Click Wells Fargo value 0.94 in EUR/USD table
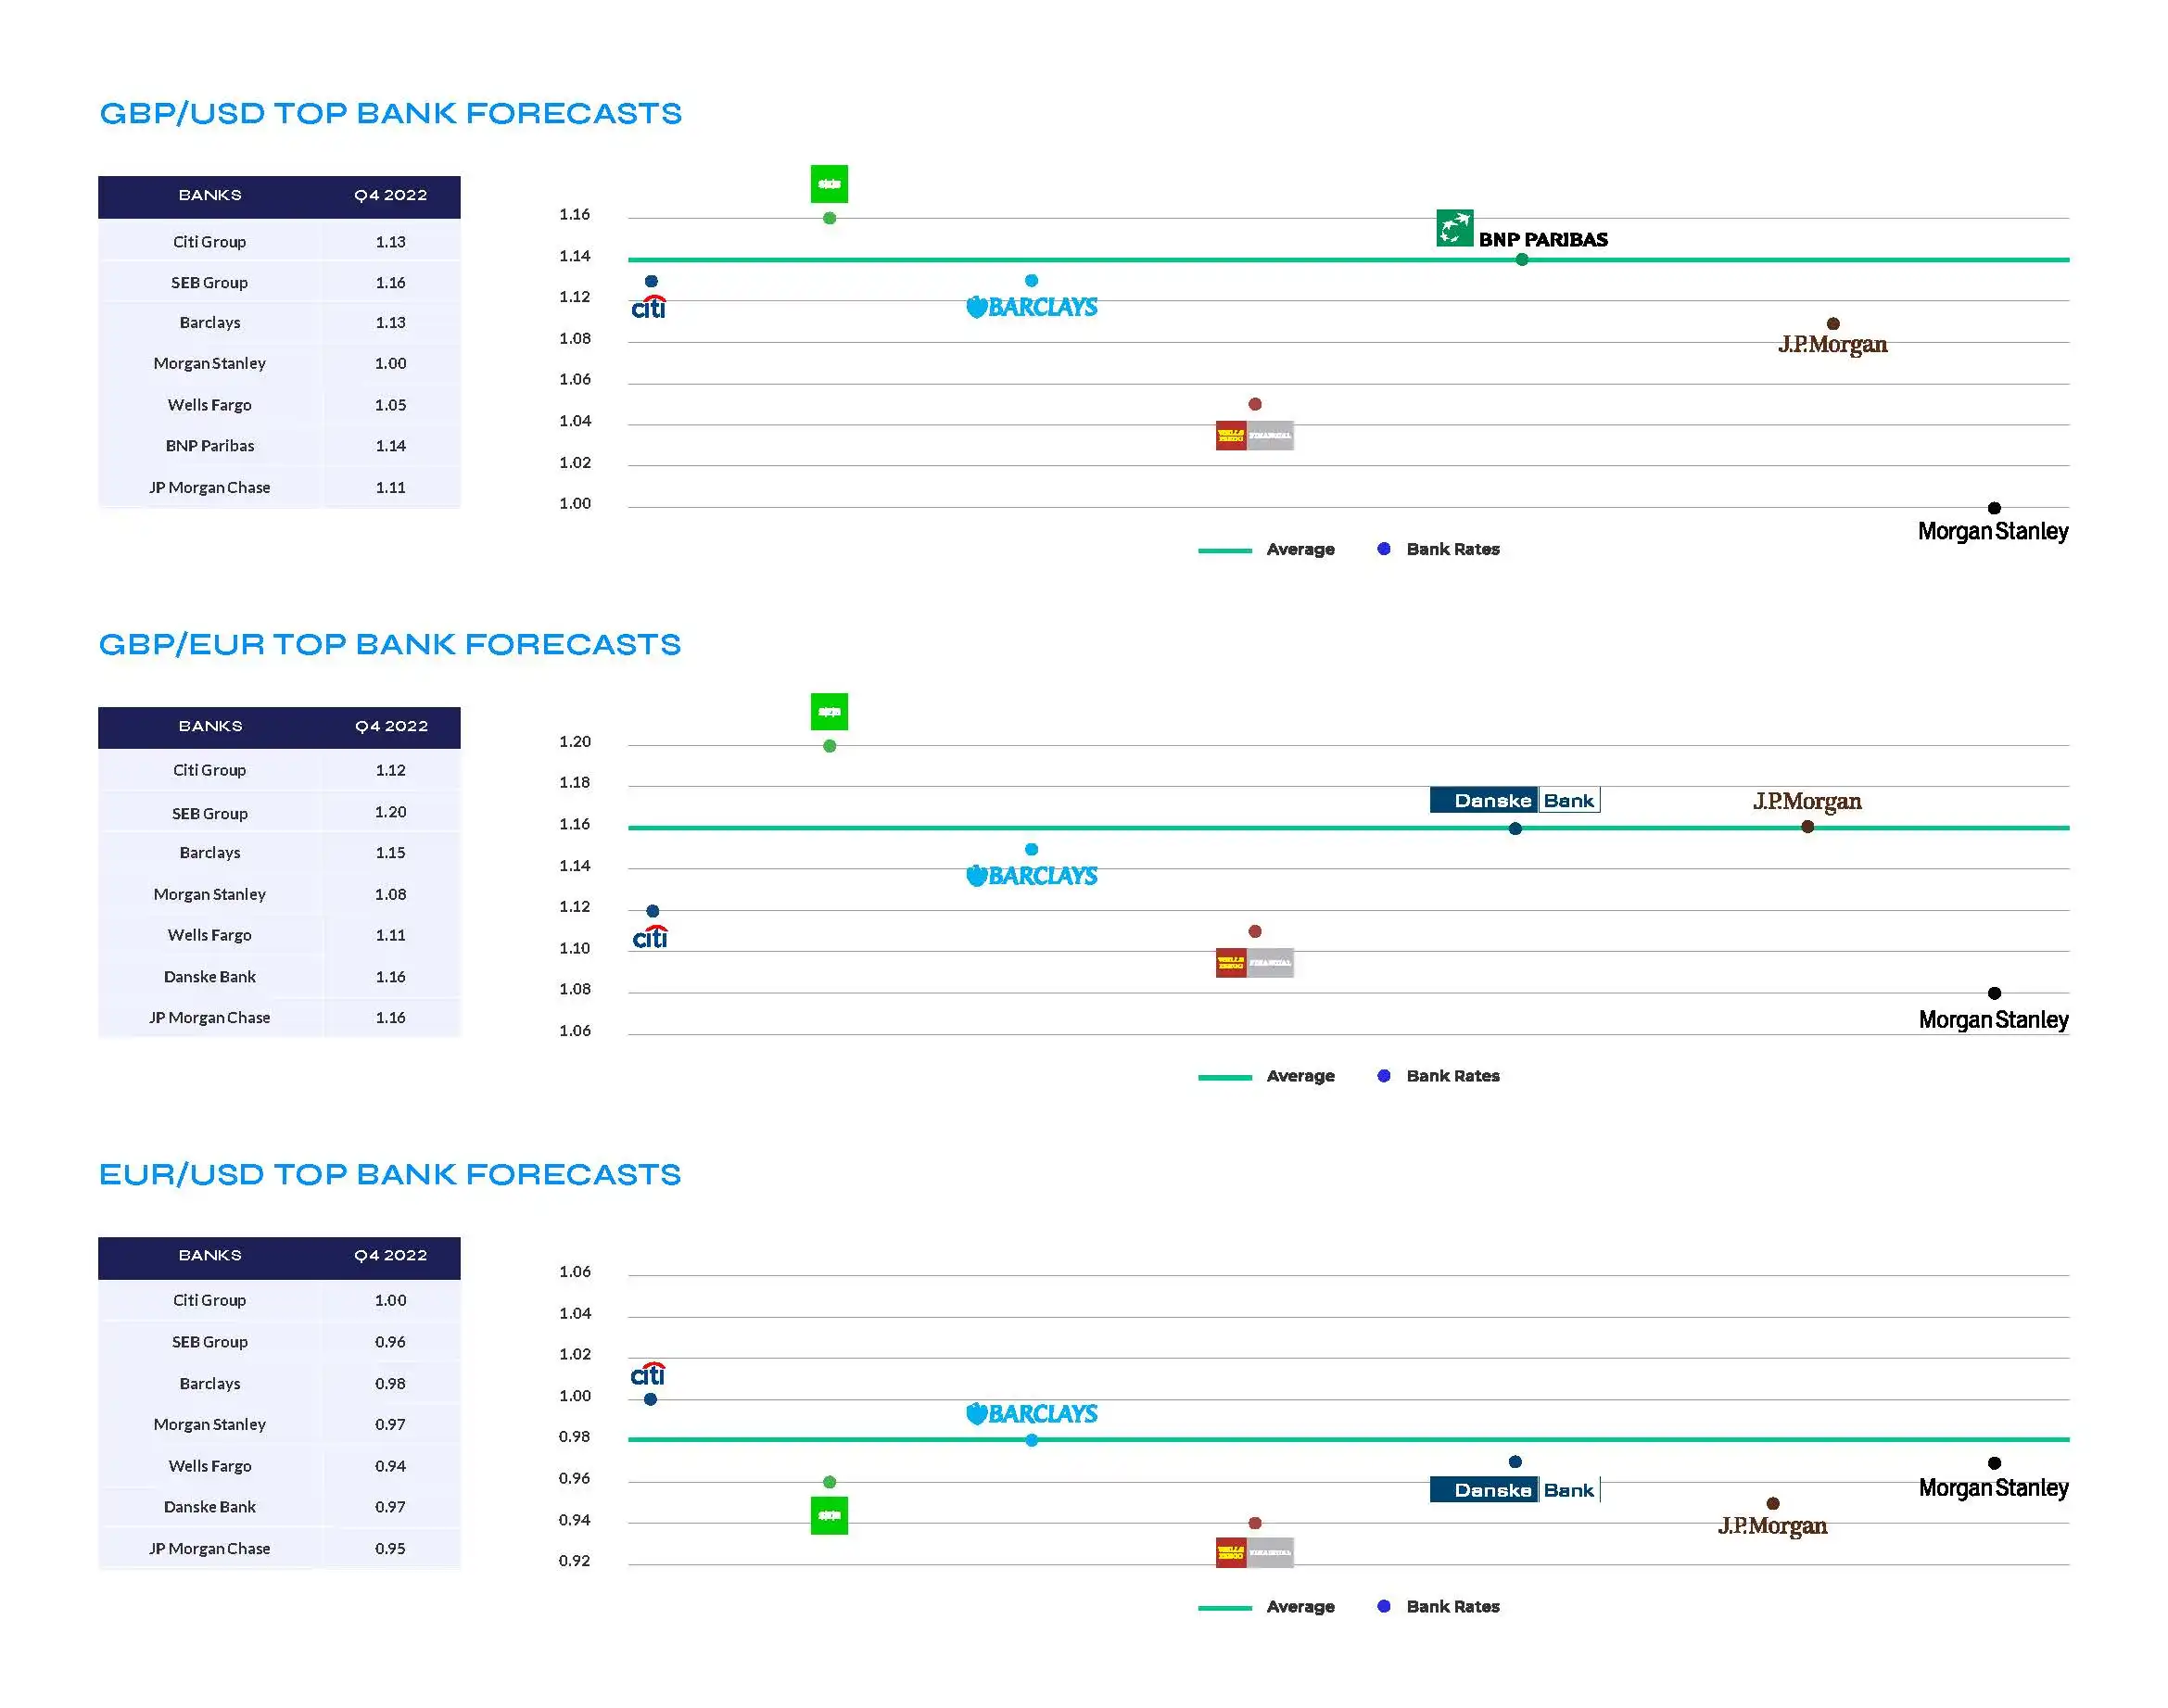The width and height of the screenshot is (2168, 1708). 391,1466
